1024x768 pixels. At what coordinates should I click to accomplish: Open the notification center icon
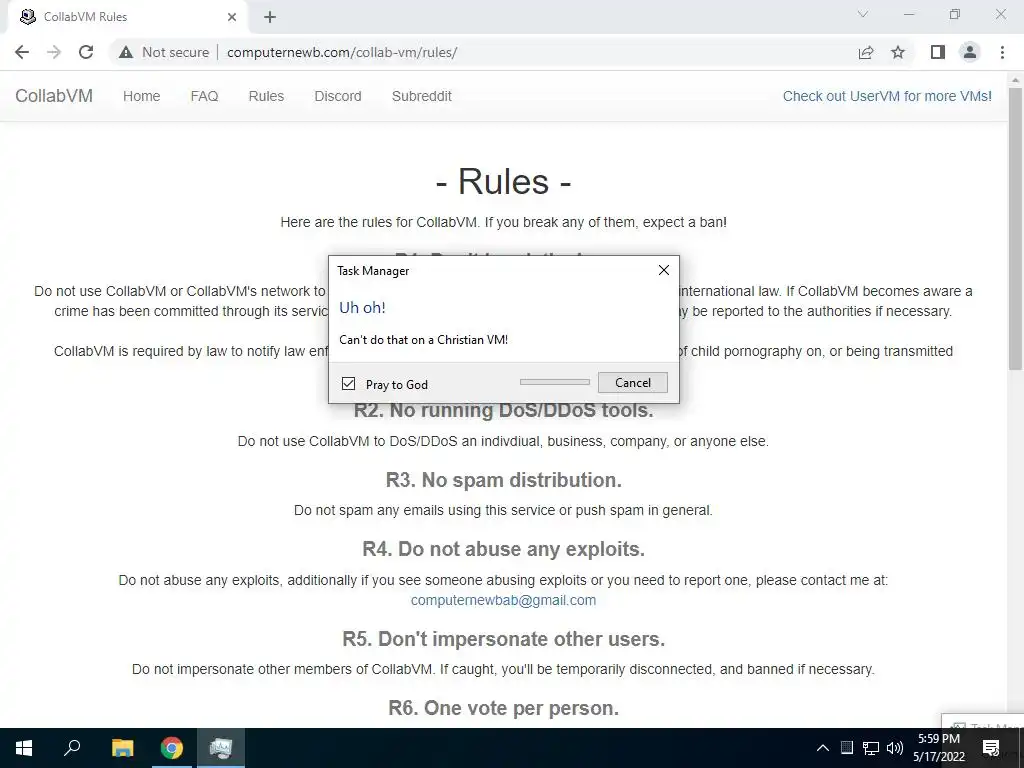point(991,748)
